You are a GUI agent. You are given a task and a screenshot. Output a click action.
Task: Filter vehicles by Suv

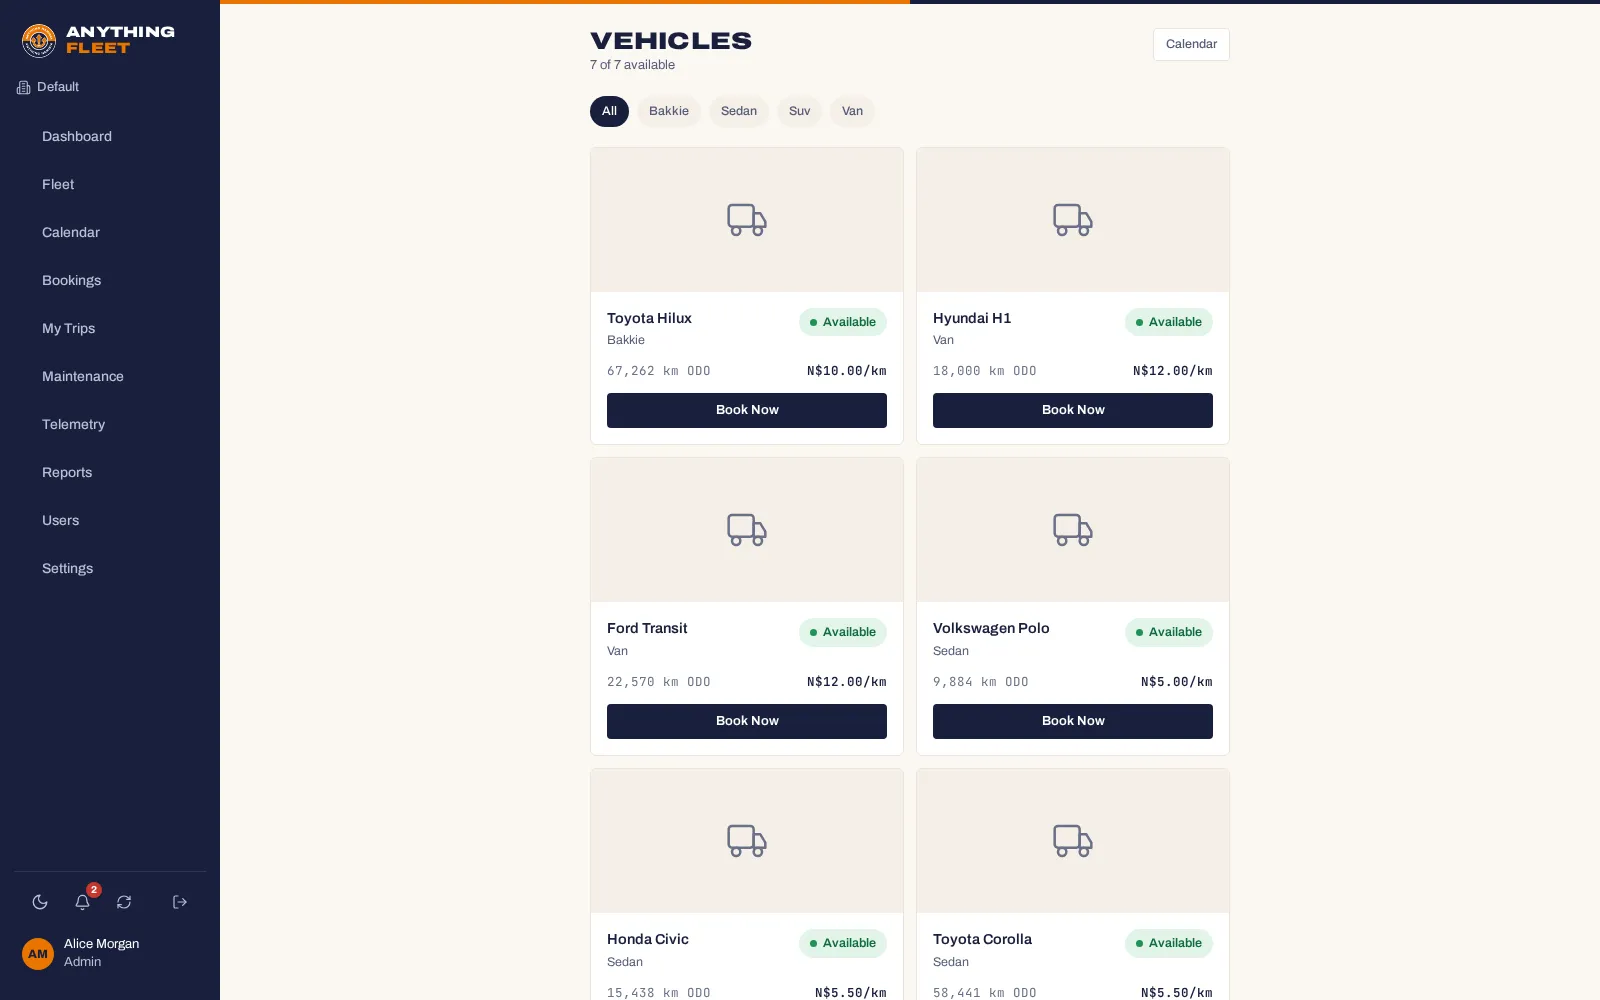pos(800,111)
